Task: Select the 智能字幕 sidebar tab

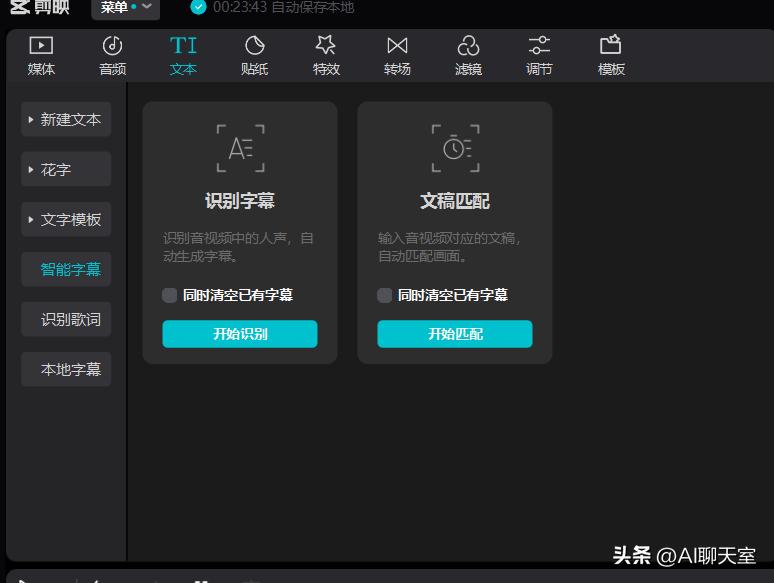Action: coord(66,269)
